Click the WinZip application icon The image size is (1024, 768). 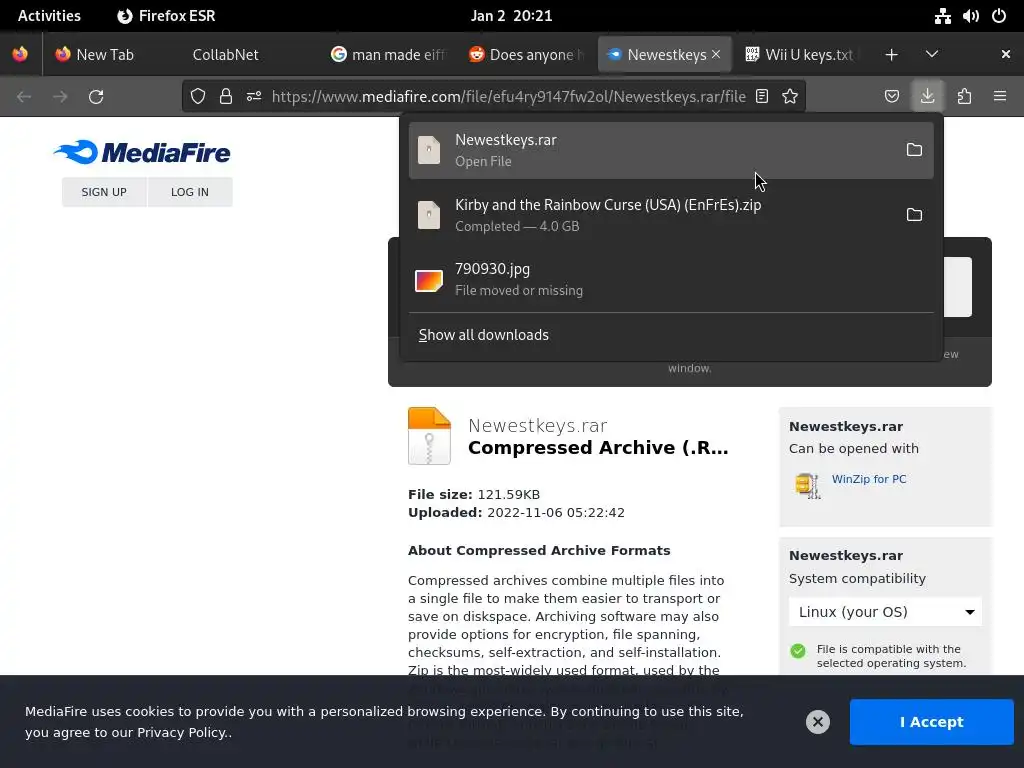(808, 485)
